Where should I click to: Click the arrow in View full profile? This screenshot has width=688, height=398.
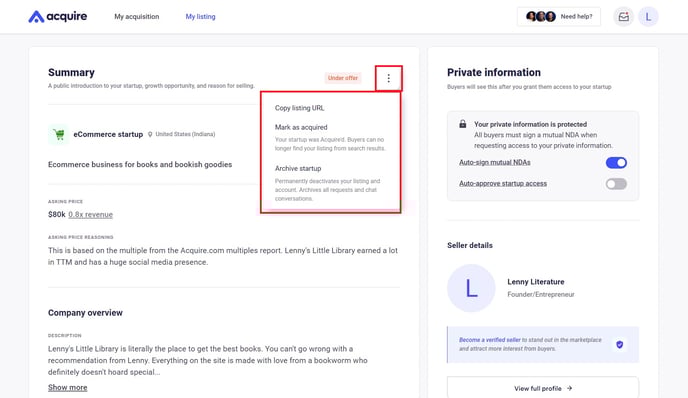click(569, 388)
